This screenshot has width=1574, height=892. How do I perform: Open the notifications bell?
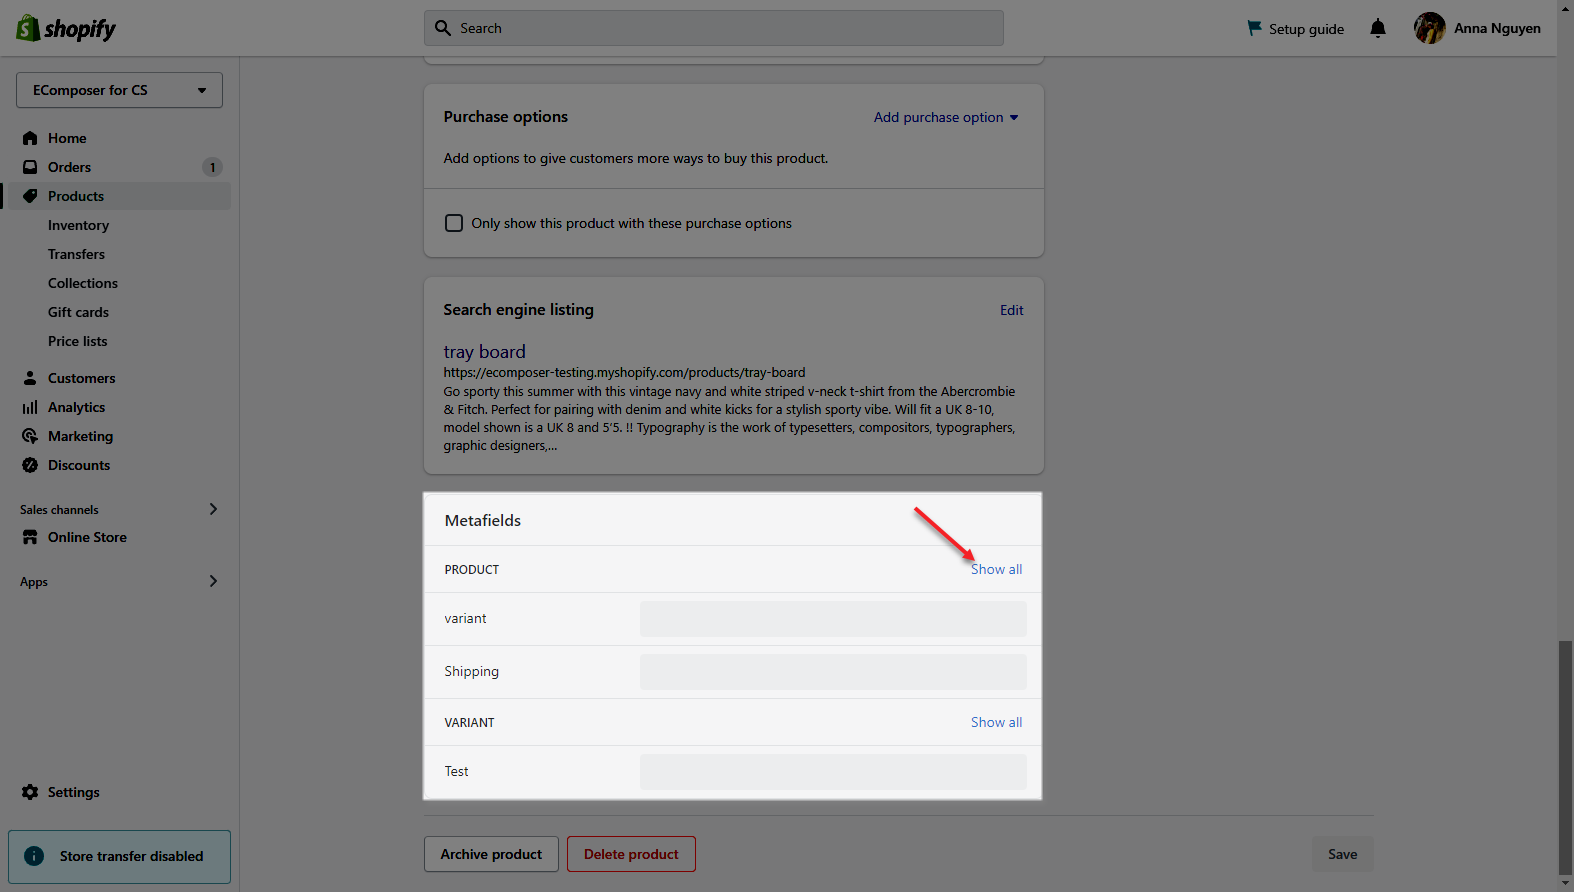pyautogui.click(x=1378, y=28)
